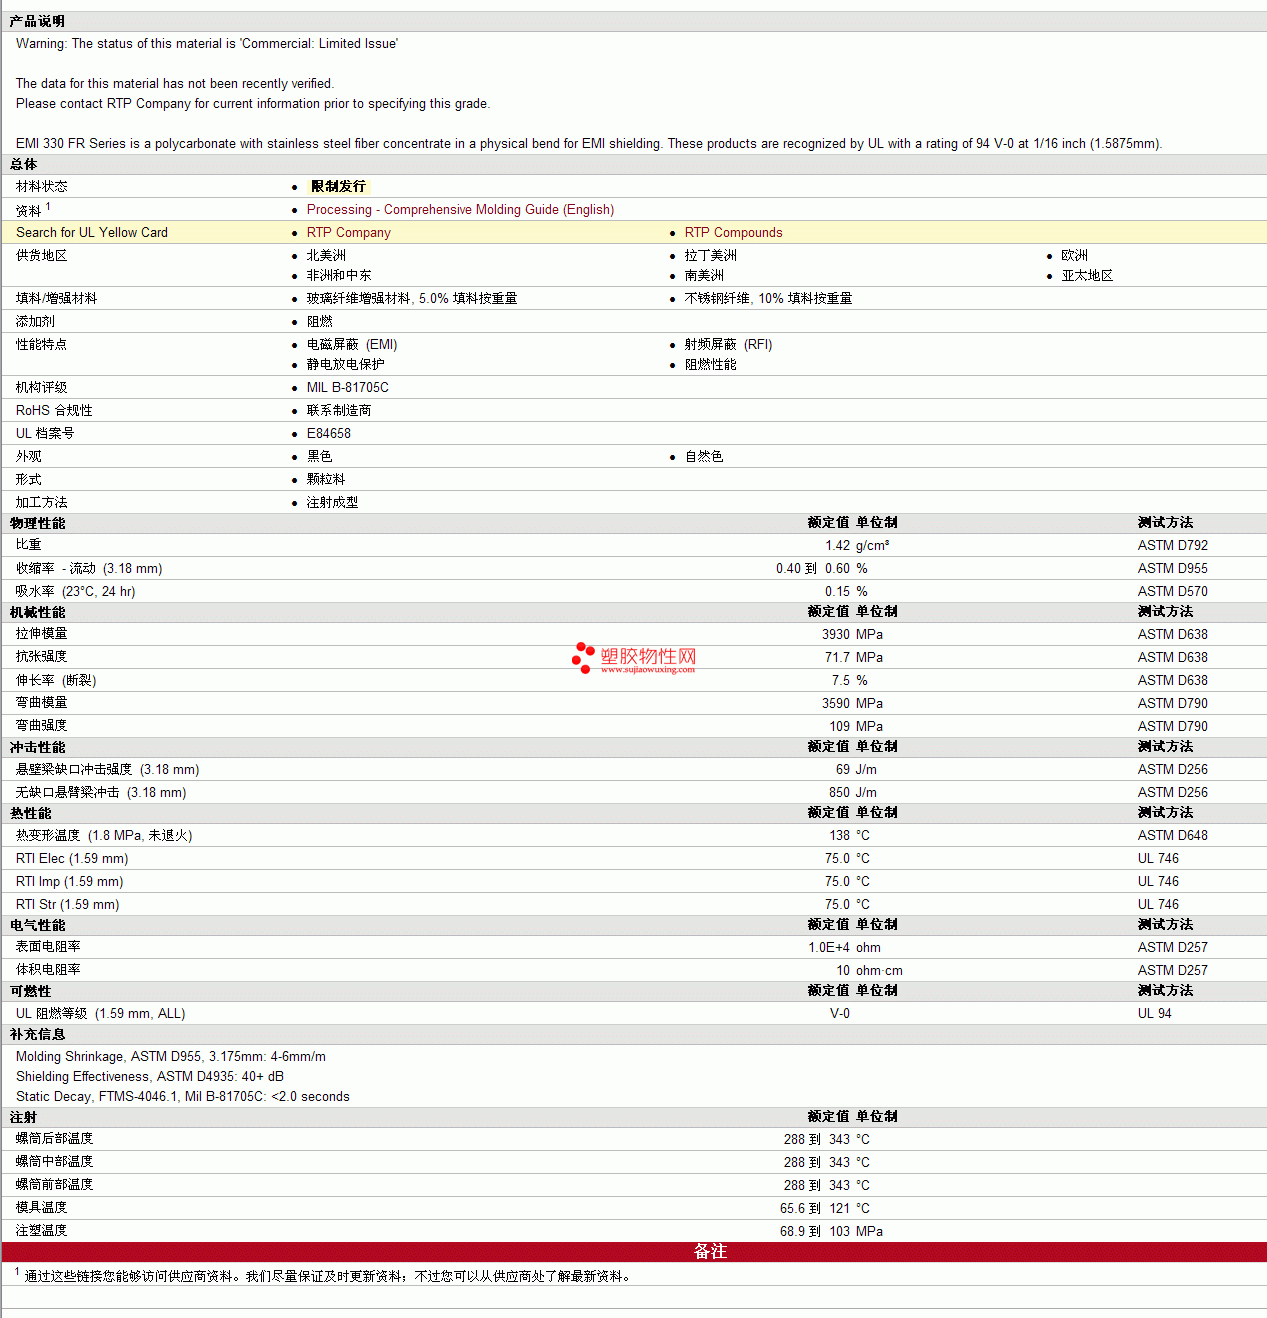This screenshot has width=1267, height=1318.
Task: Click the Molding Shrinkage supplementary info line
Action: [171, 1056]
